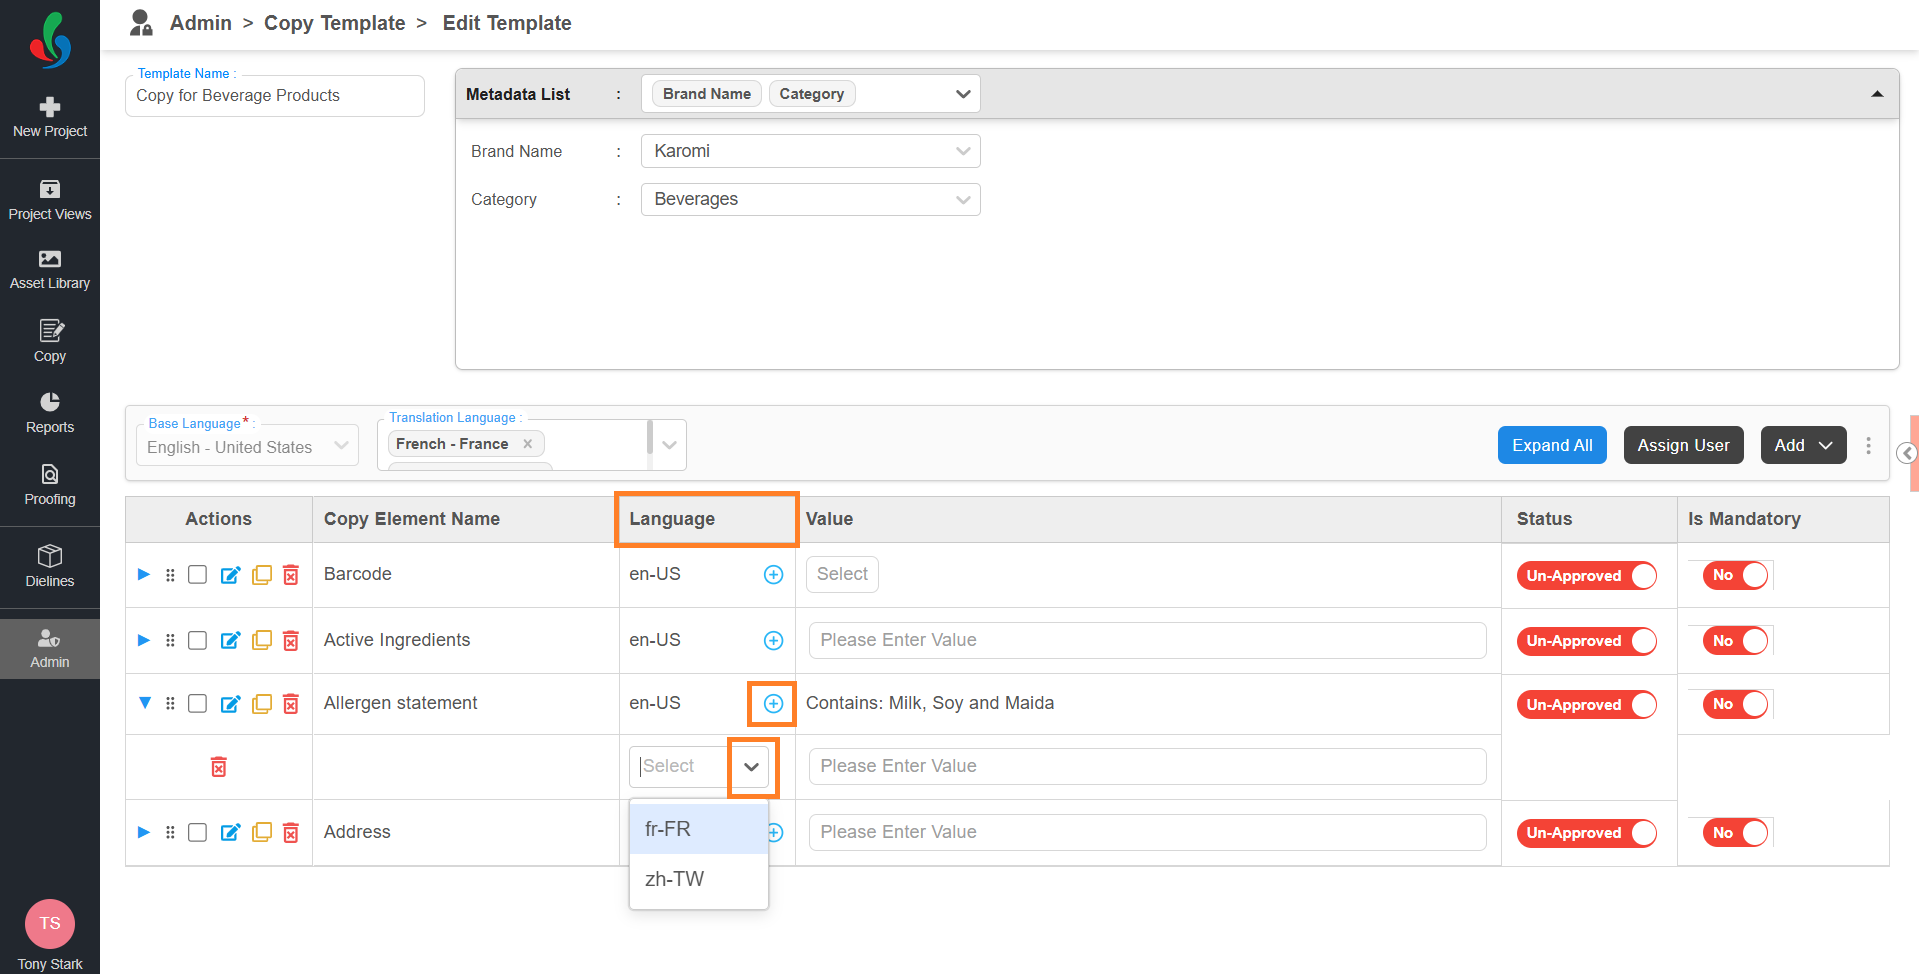1919x974 pixels.
Task: Check the Barcode row checkbox
Action: pos(198,575)
